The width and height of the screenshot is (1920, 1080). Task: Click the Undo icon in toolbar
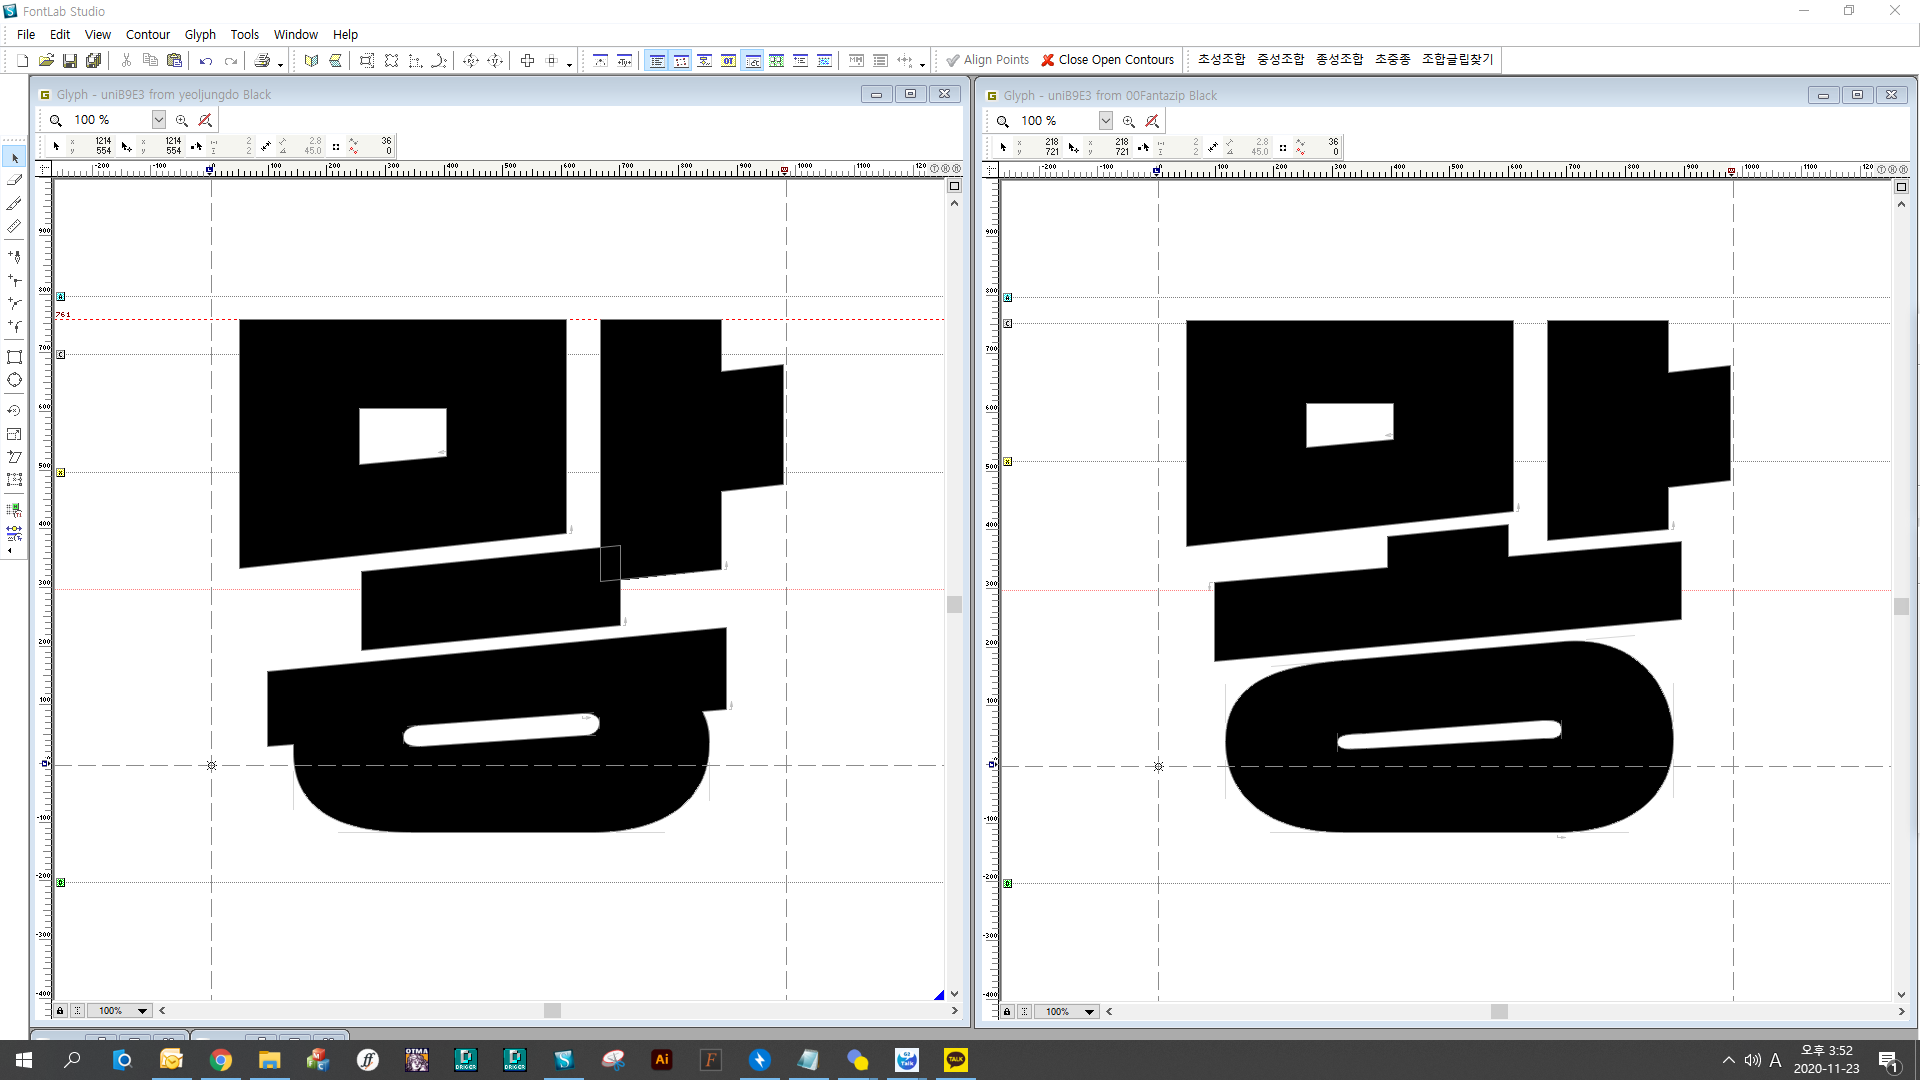click(206, 61)
